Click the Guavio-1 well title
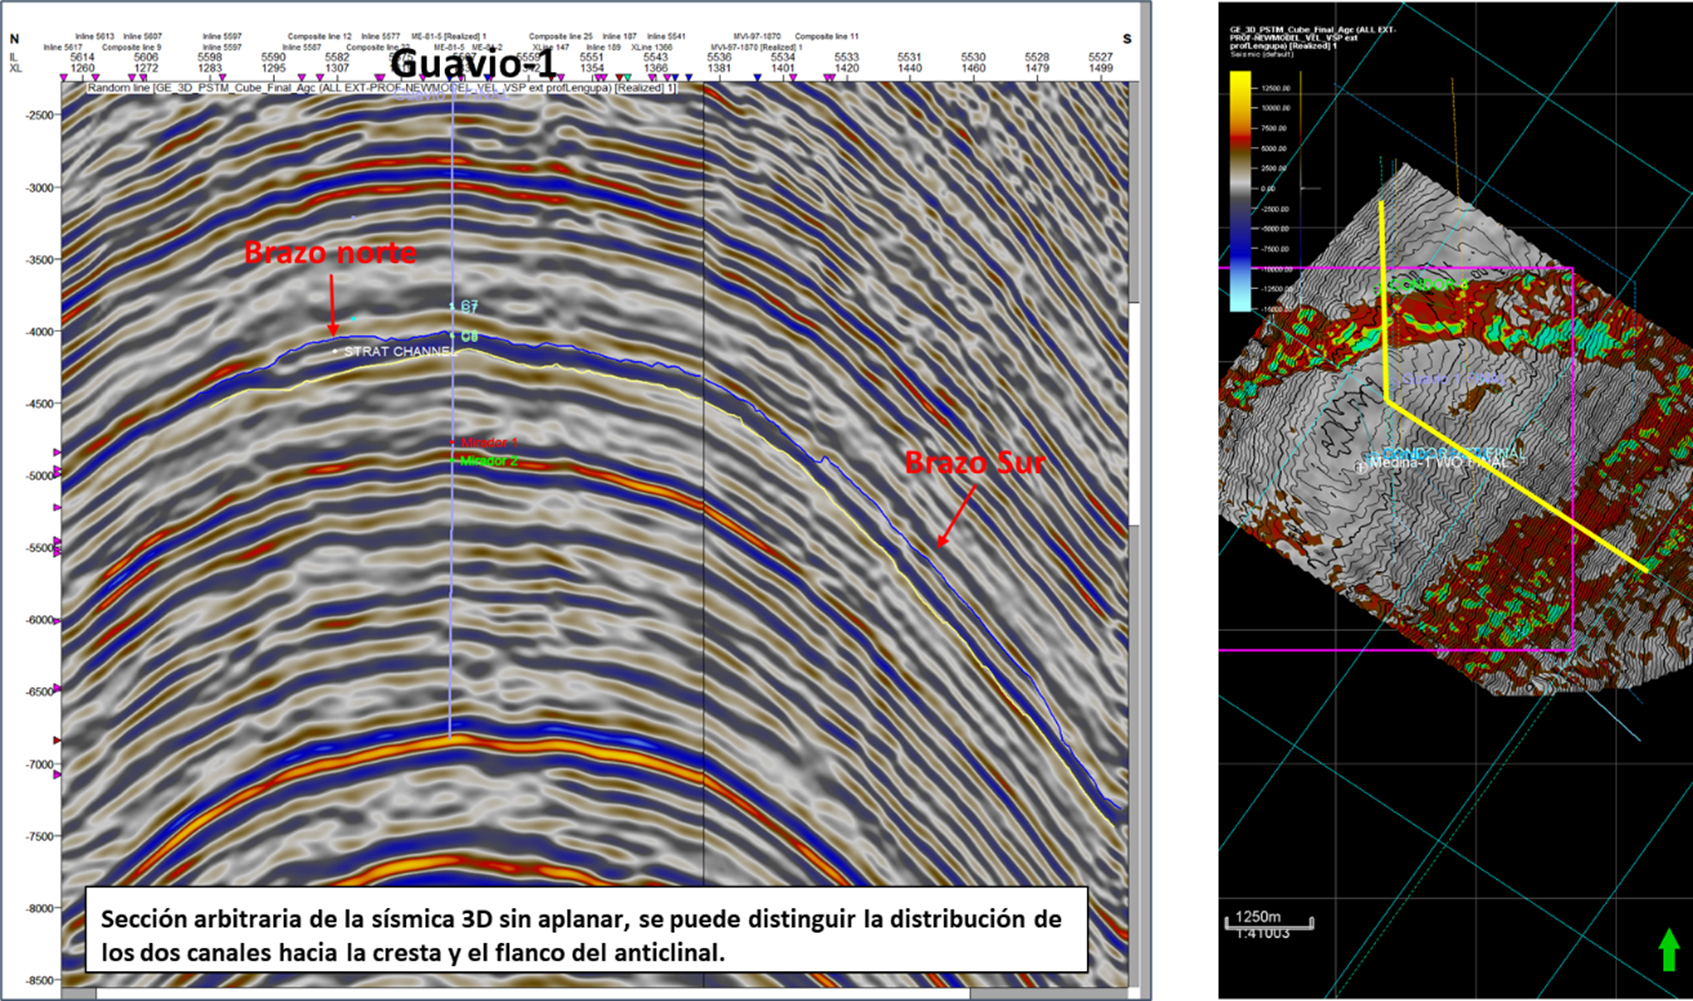This screenshot has width=1693, height=1001. [x=472, y=64]
